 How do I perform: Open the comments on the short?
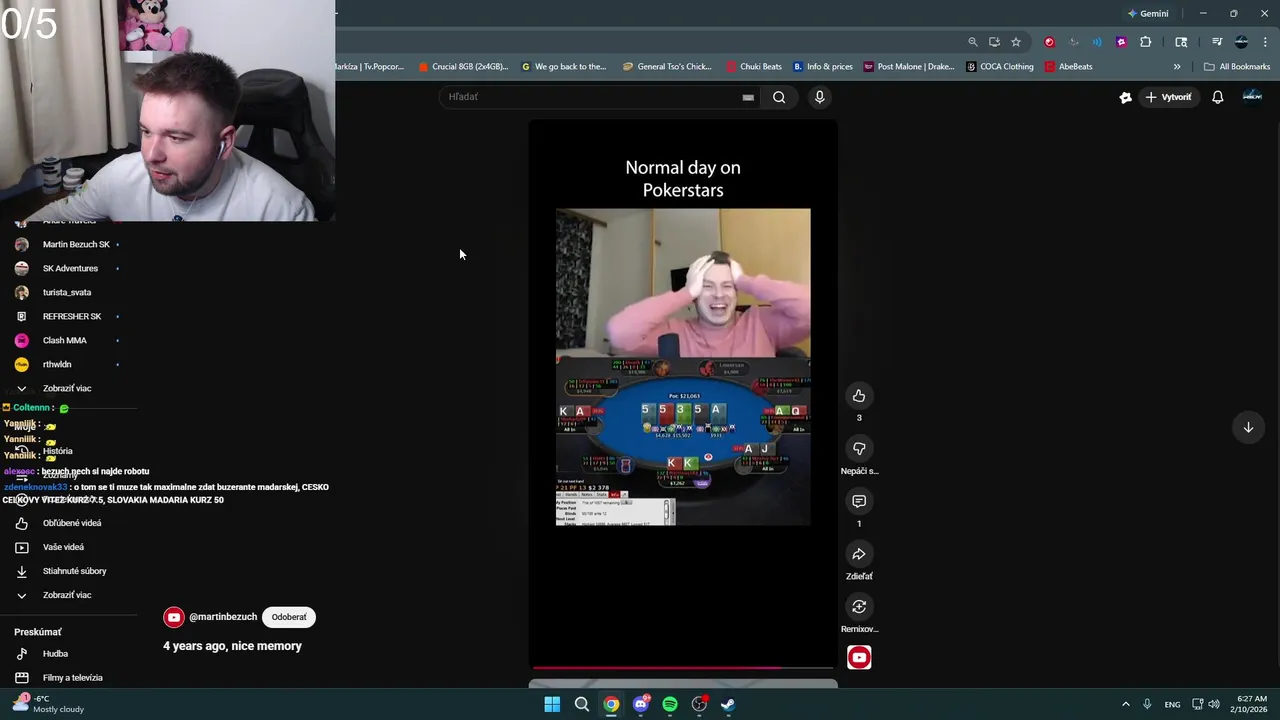click(859, 501)
